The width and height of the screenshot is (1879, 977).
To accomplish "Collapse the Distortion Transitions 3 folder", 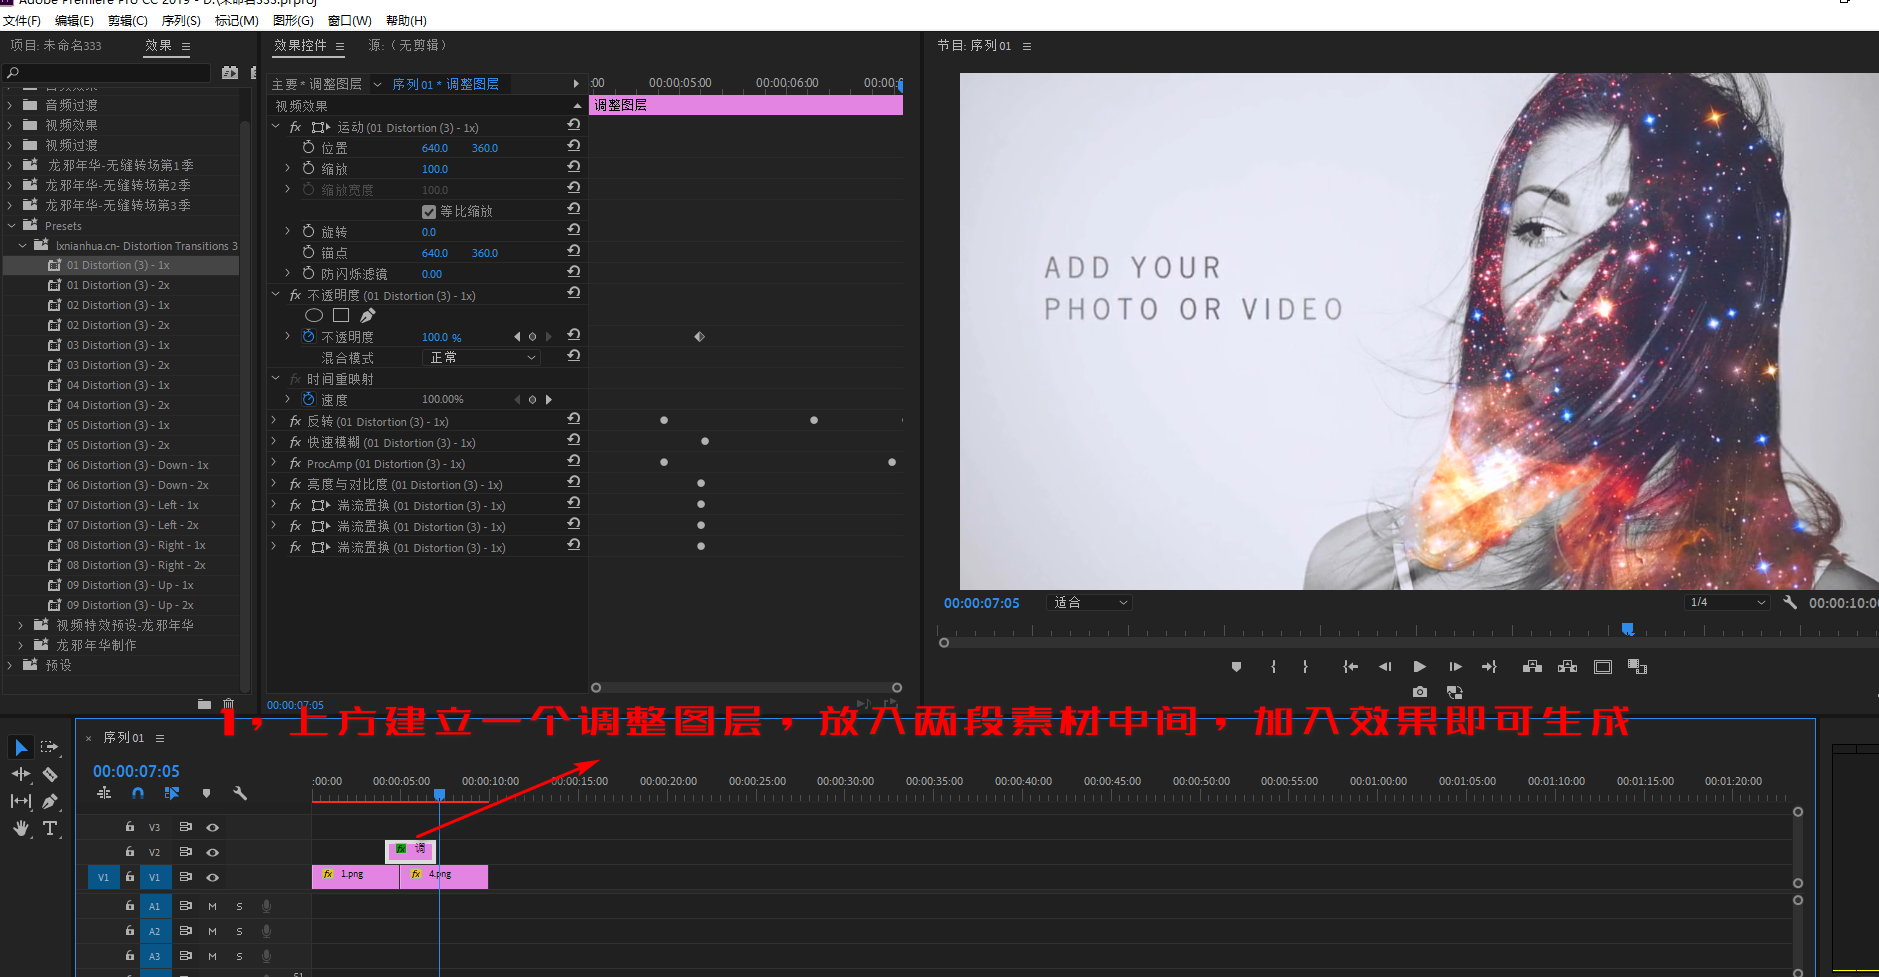I will click(23, 246).
